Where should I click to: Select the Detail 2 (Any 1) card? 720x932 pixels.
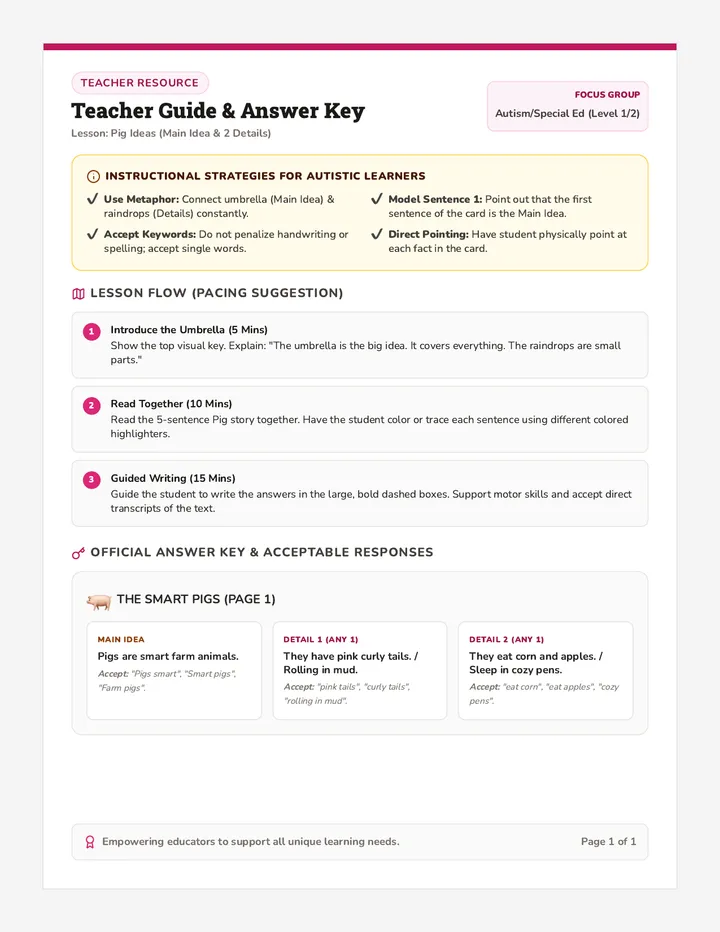545,670
